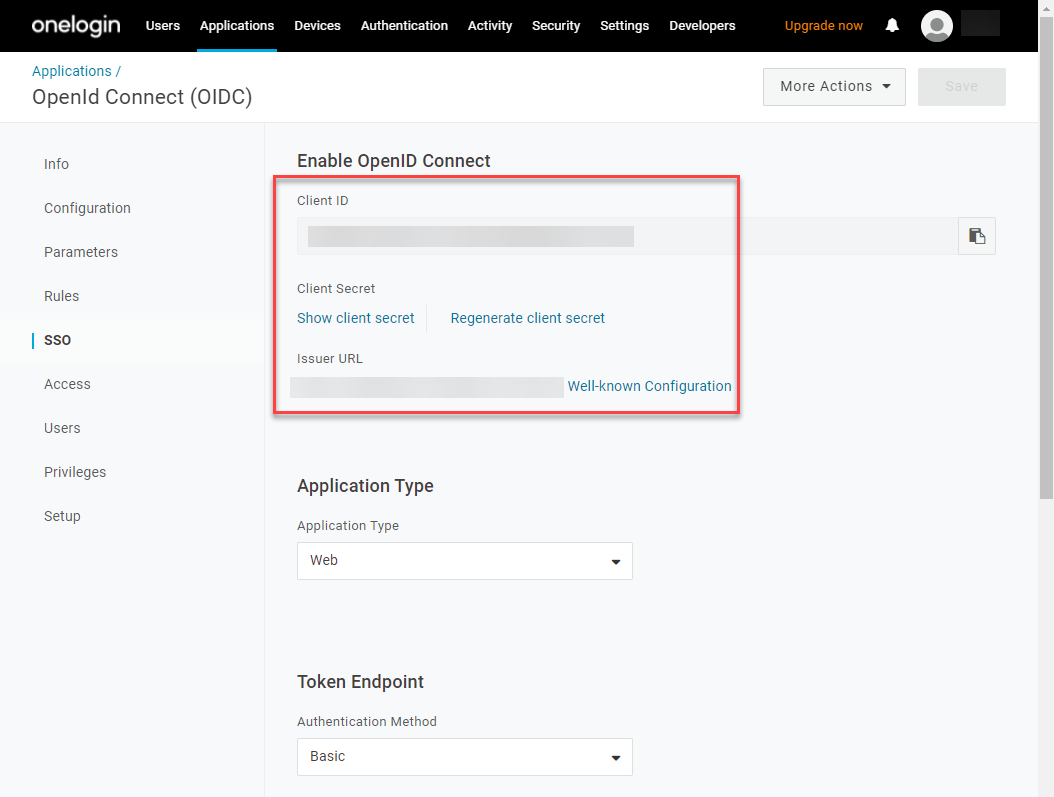Go back via Applications breadcrumb
The image size is (1054, 797).
72,71
